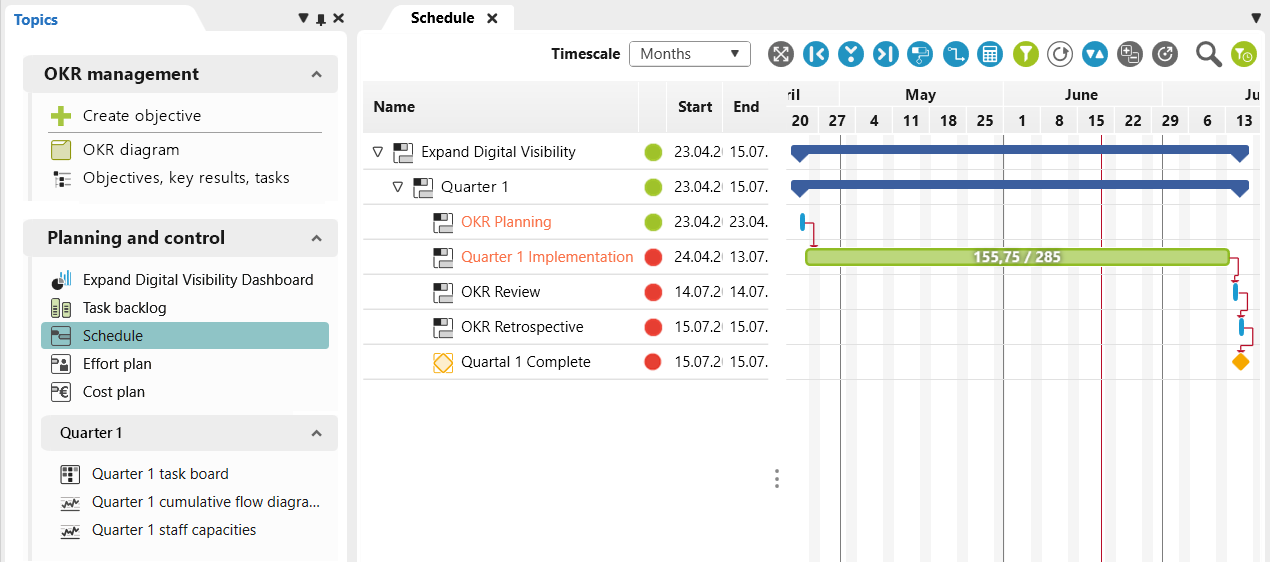Click the May month header in timeline
The width and height of the screenshot is (1270, 562).
(x=921, y=95)
